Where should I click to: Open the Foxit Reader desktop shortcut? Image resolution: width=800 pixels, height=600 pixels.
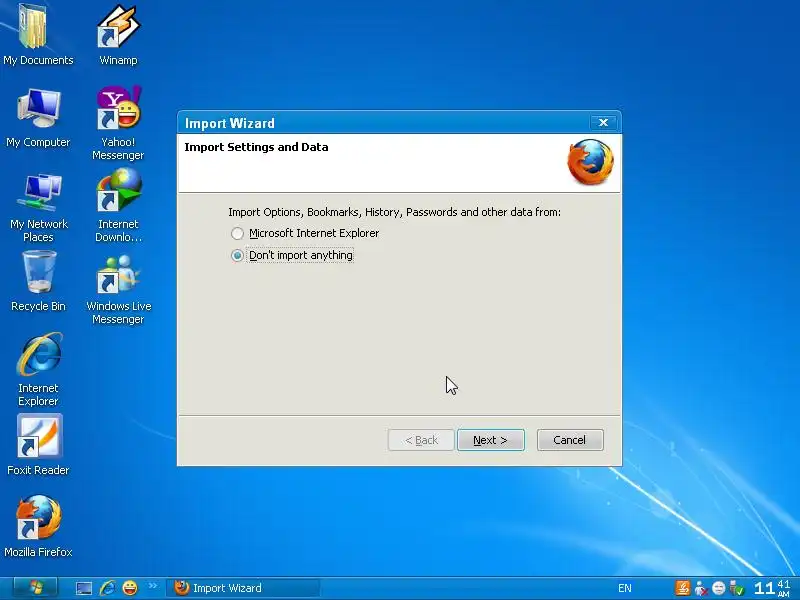click(38, 445)
